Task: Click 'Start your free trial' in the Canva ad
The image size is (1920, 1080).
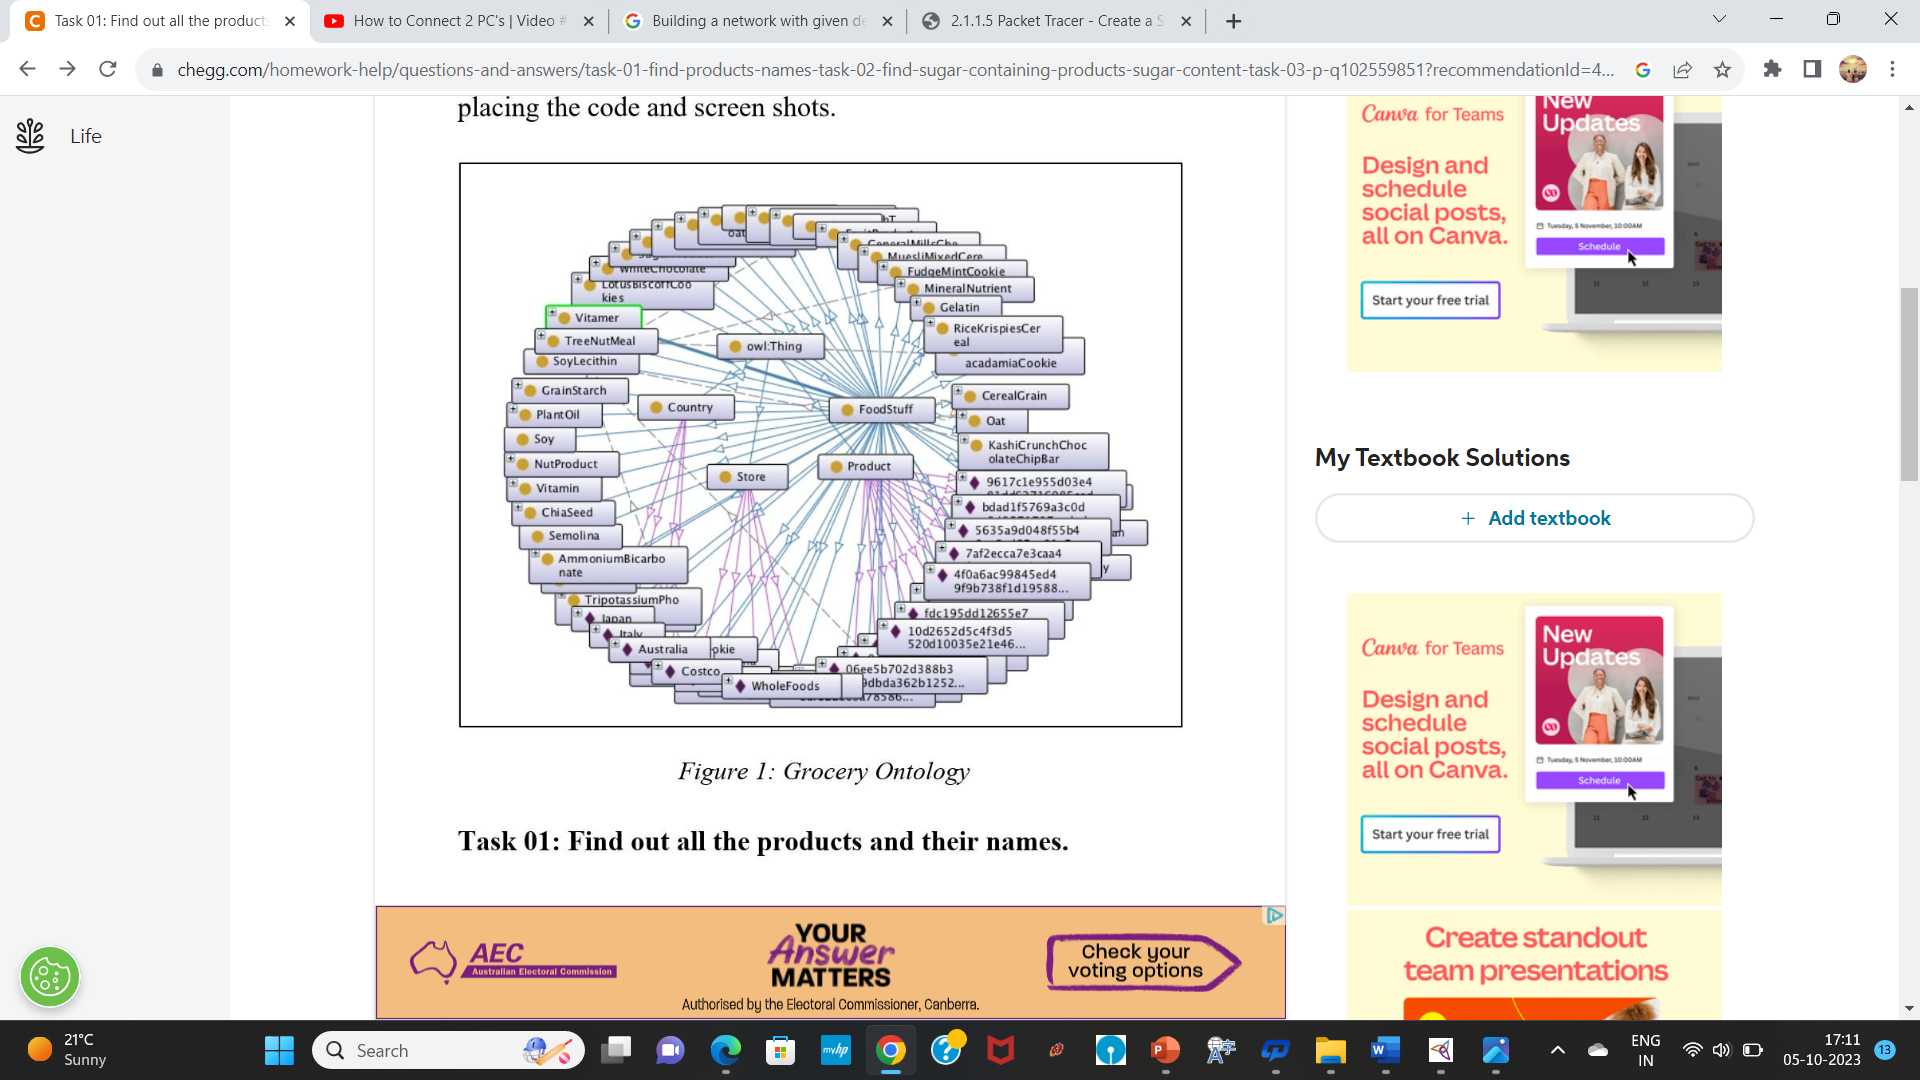Action: point(1430,300)
